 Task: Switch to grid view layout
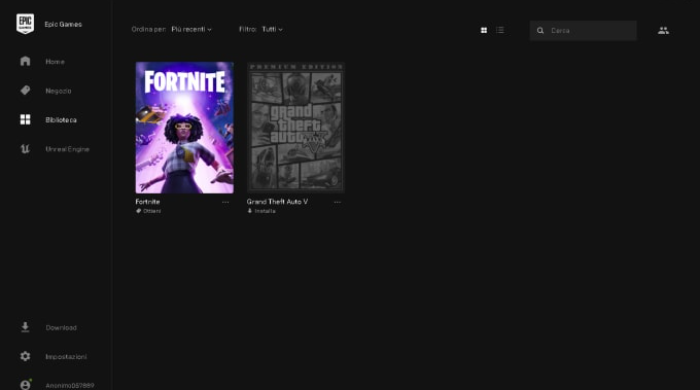[x=483, y=30]
